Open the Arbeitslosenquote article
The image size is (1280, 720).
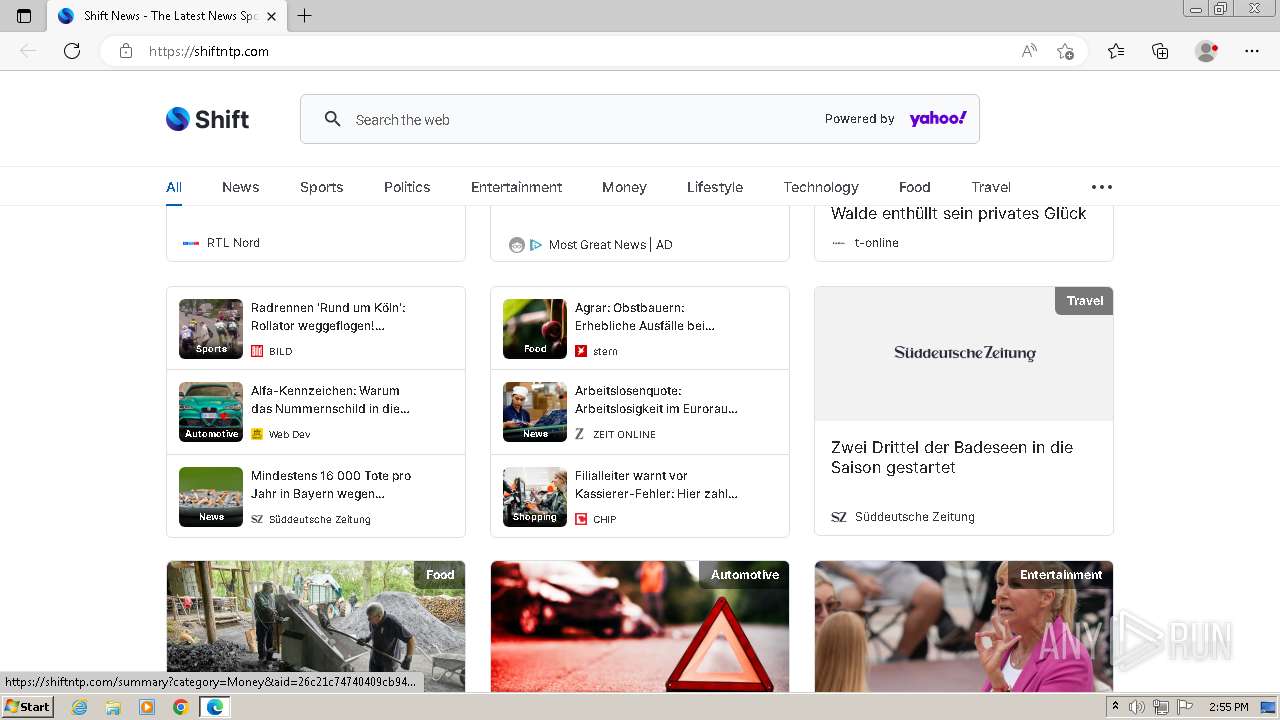pos(656,400)
